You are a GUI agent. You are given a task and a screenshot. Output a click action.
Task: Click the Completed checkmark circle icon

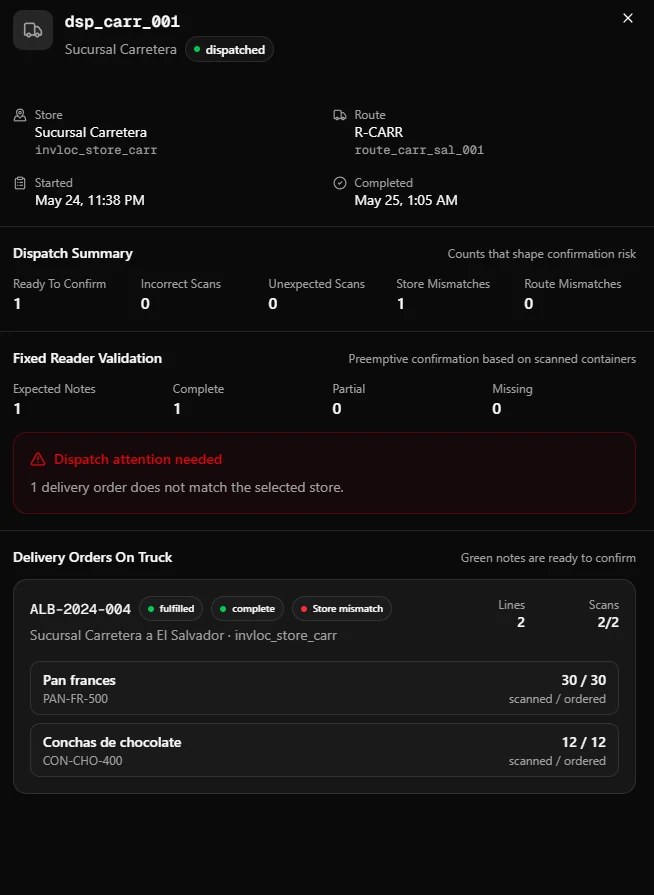pyautogui.click(x=340, y=183)
